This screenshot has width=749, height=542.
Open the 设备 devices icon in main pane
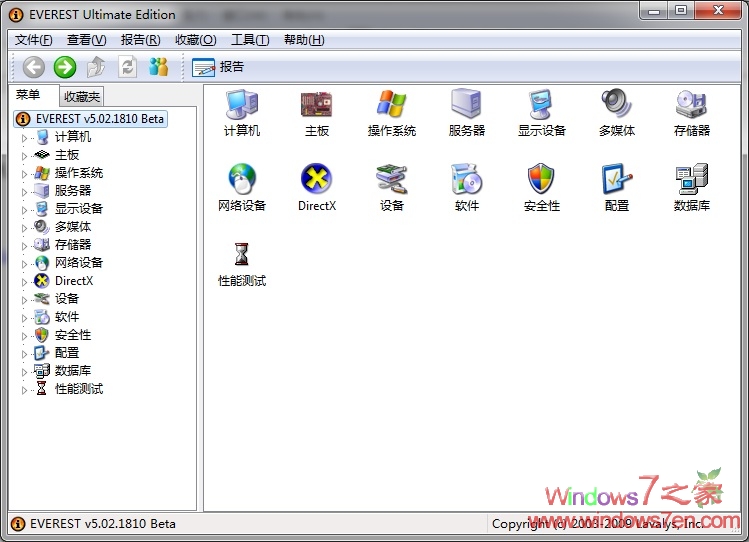click(391, 179)
